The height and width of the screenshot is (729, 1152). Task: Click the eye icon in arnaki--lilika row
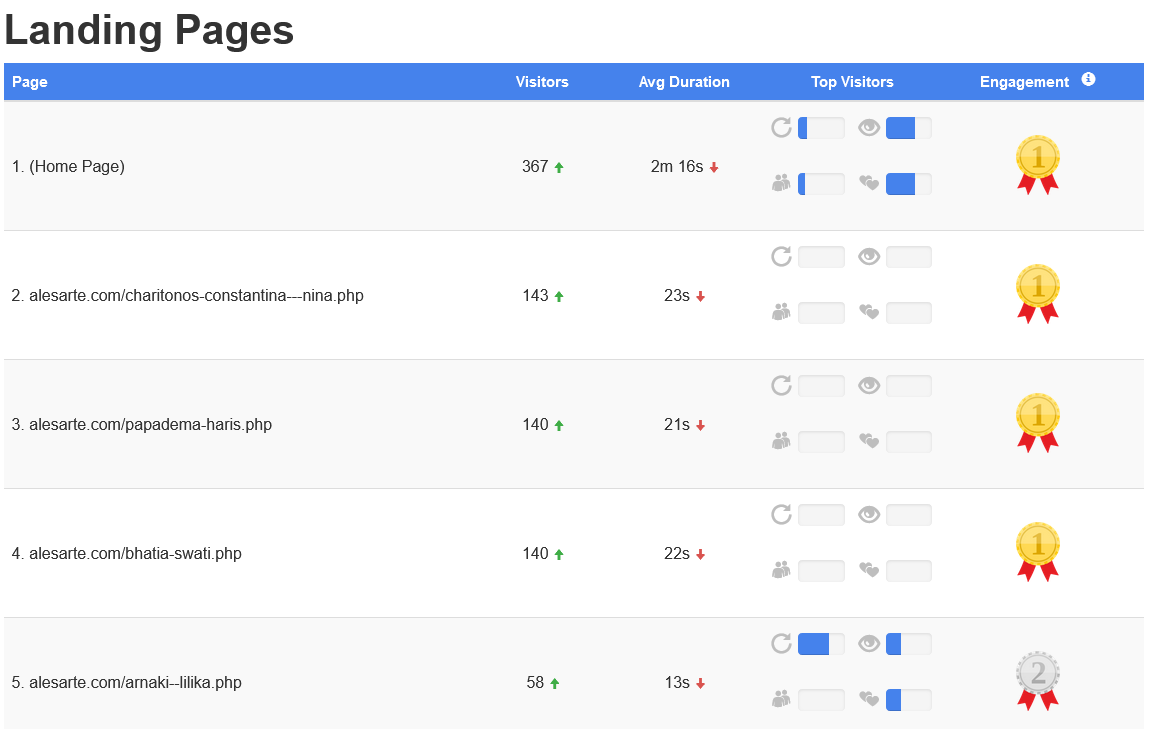869,644
